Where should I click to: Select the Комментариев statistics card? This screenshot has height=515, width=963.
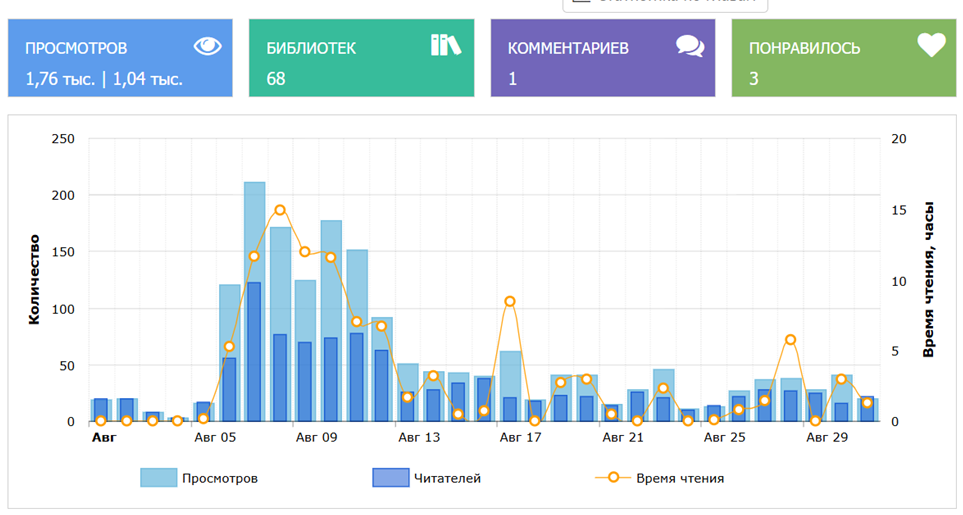tap(602, 62)
